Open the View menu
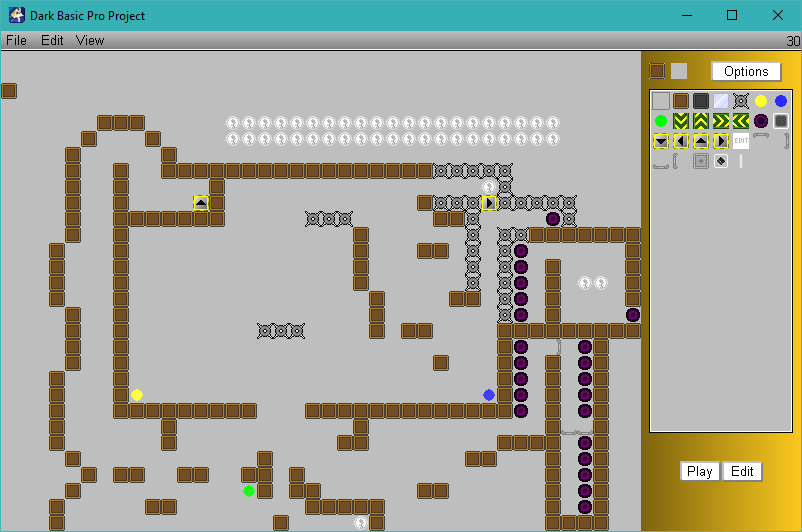The width and height of the screenshot is (802, 532). [90, 40]
